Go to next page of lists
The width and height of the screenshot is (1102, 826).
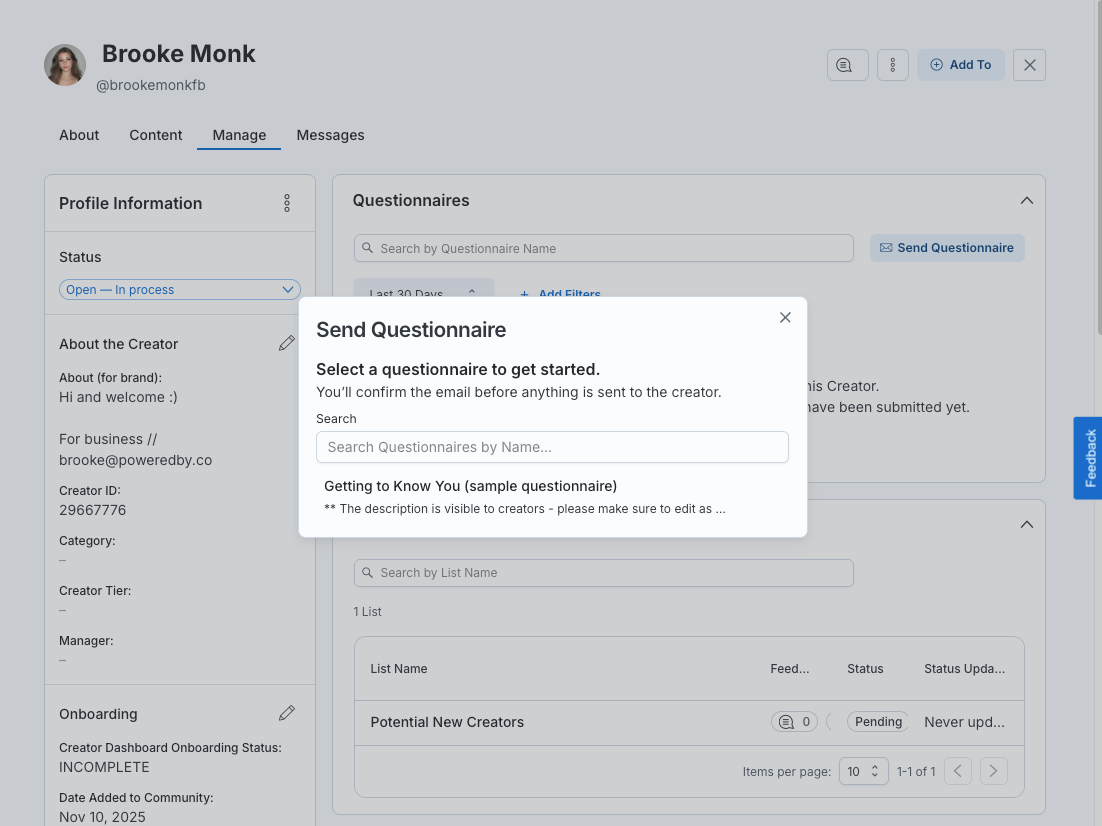coord(993,771)
